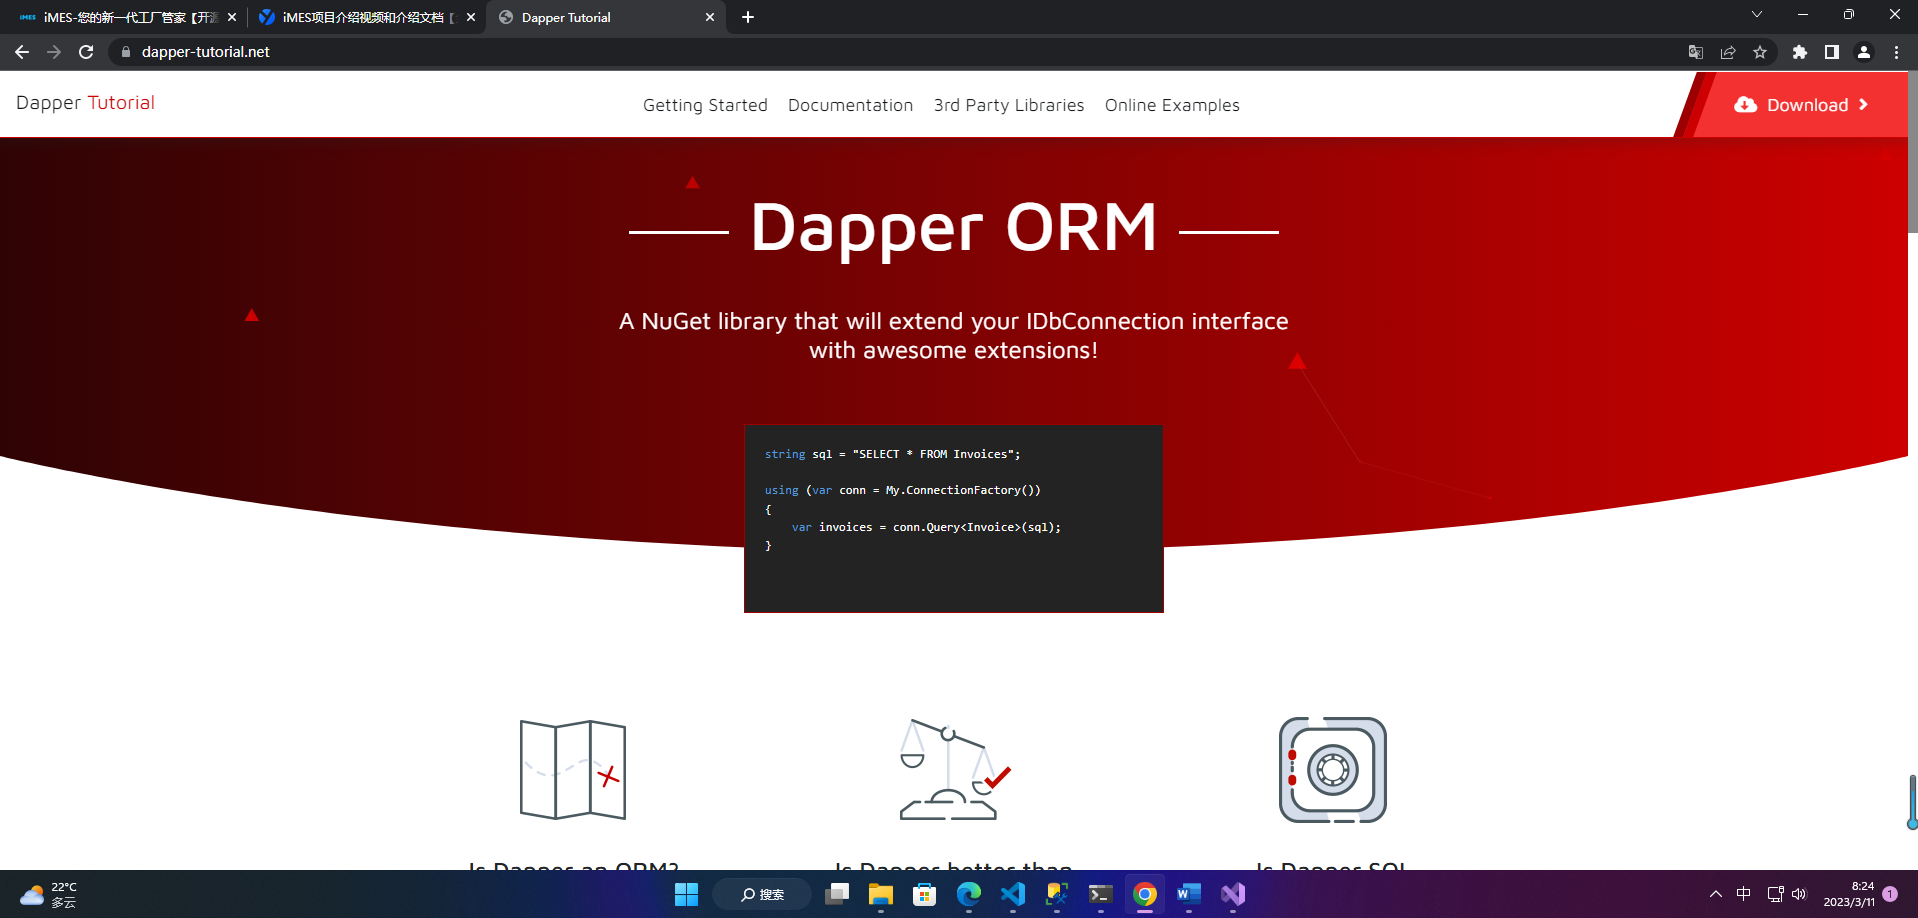The height and width of the screenshot is (918, 1918).
Task: Click the red Download button
Action: [1800, 105]
